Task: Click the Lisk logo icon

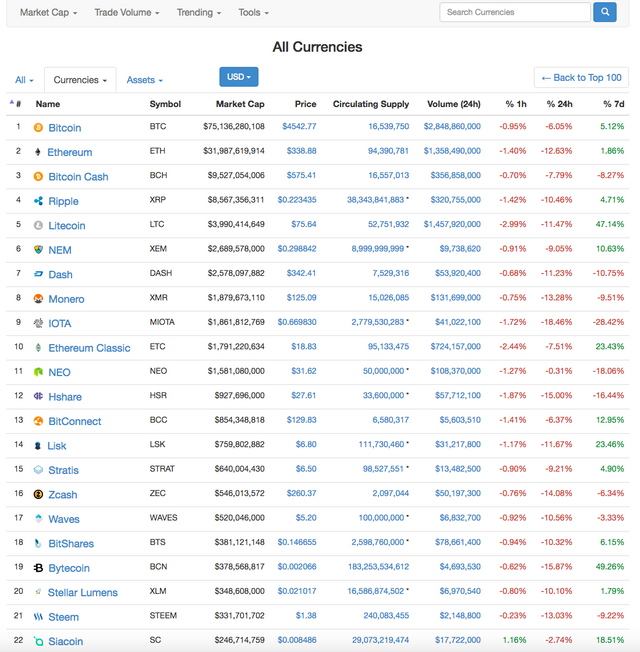Action: tap(38, 446)
